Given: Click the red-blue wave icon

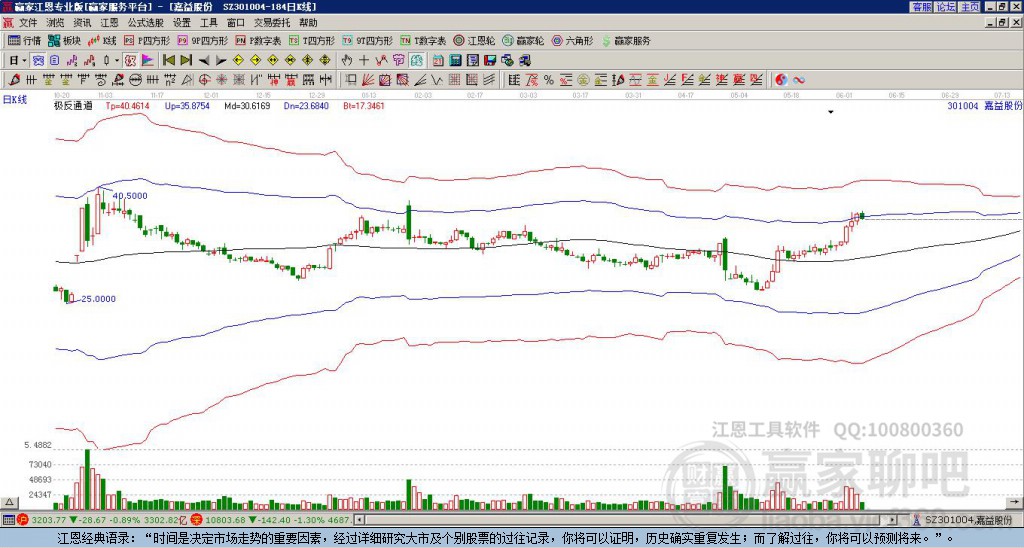Looking at the screenshot, I should pos(798,80).
